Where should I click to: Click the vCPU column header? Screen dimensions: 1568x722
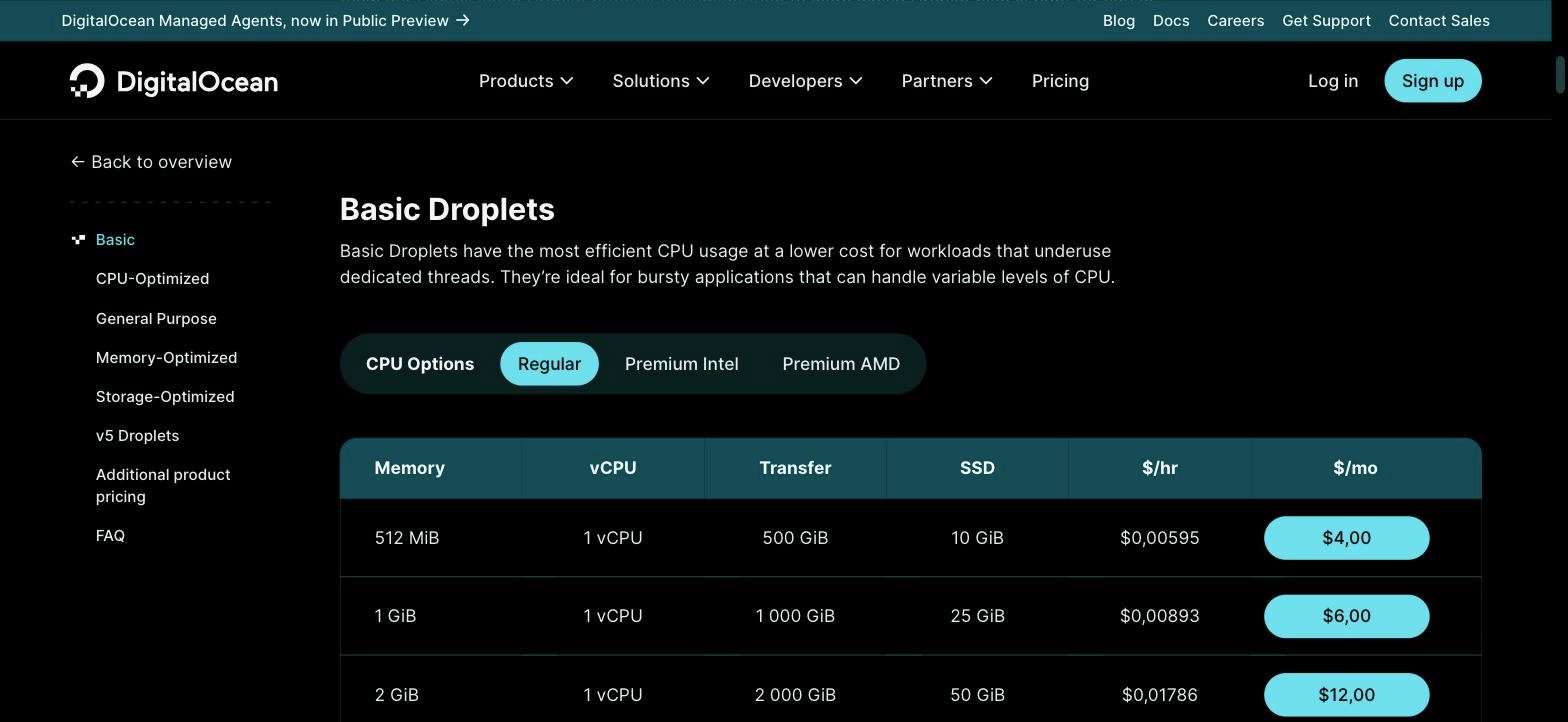click(613, 468)
